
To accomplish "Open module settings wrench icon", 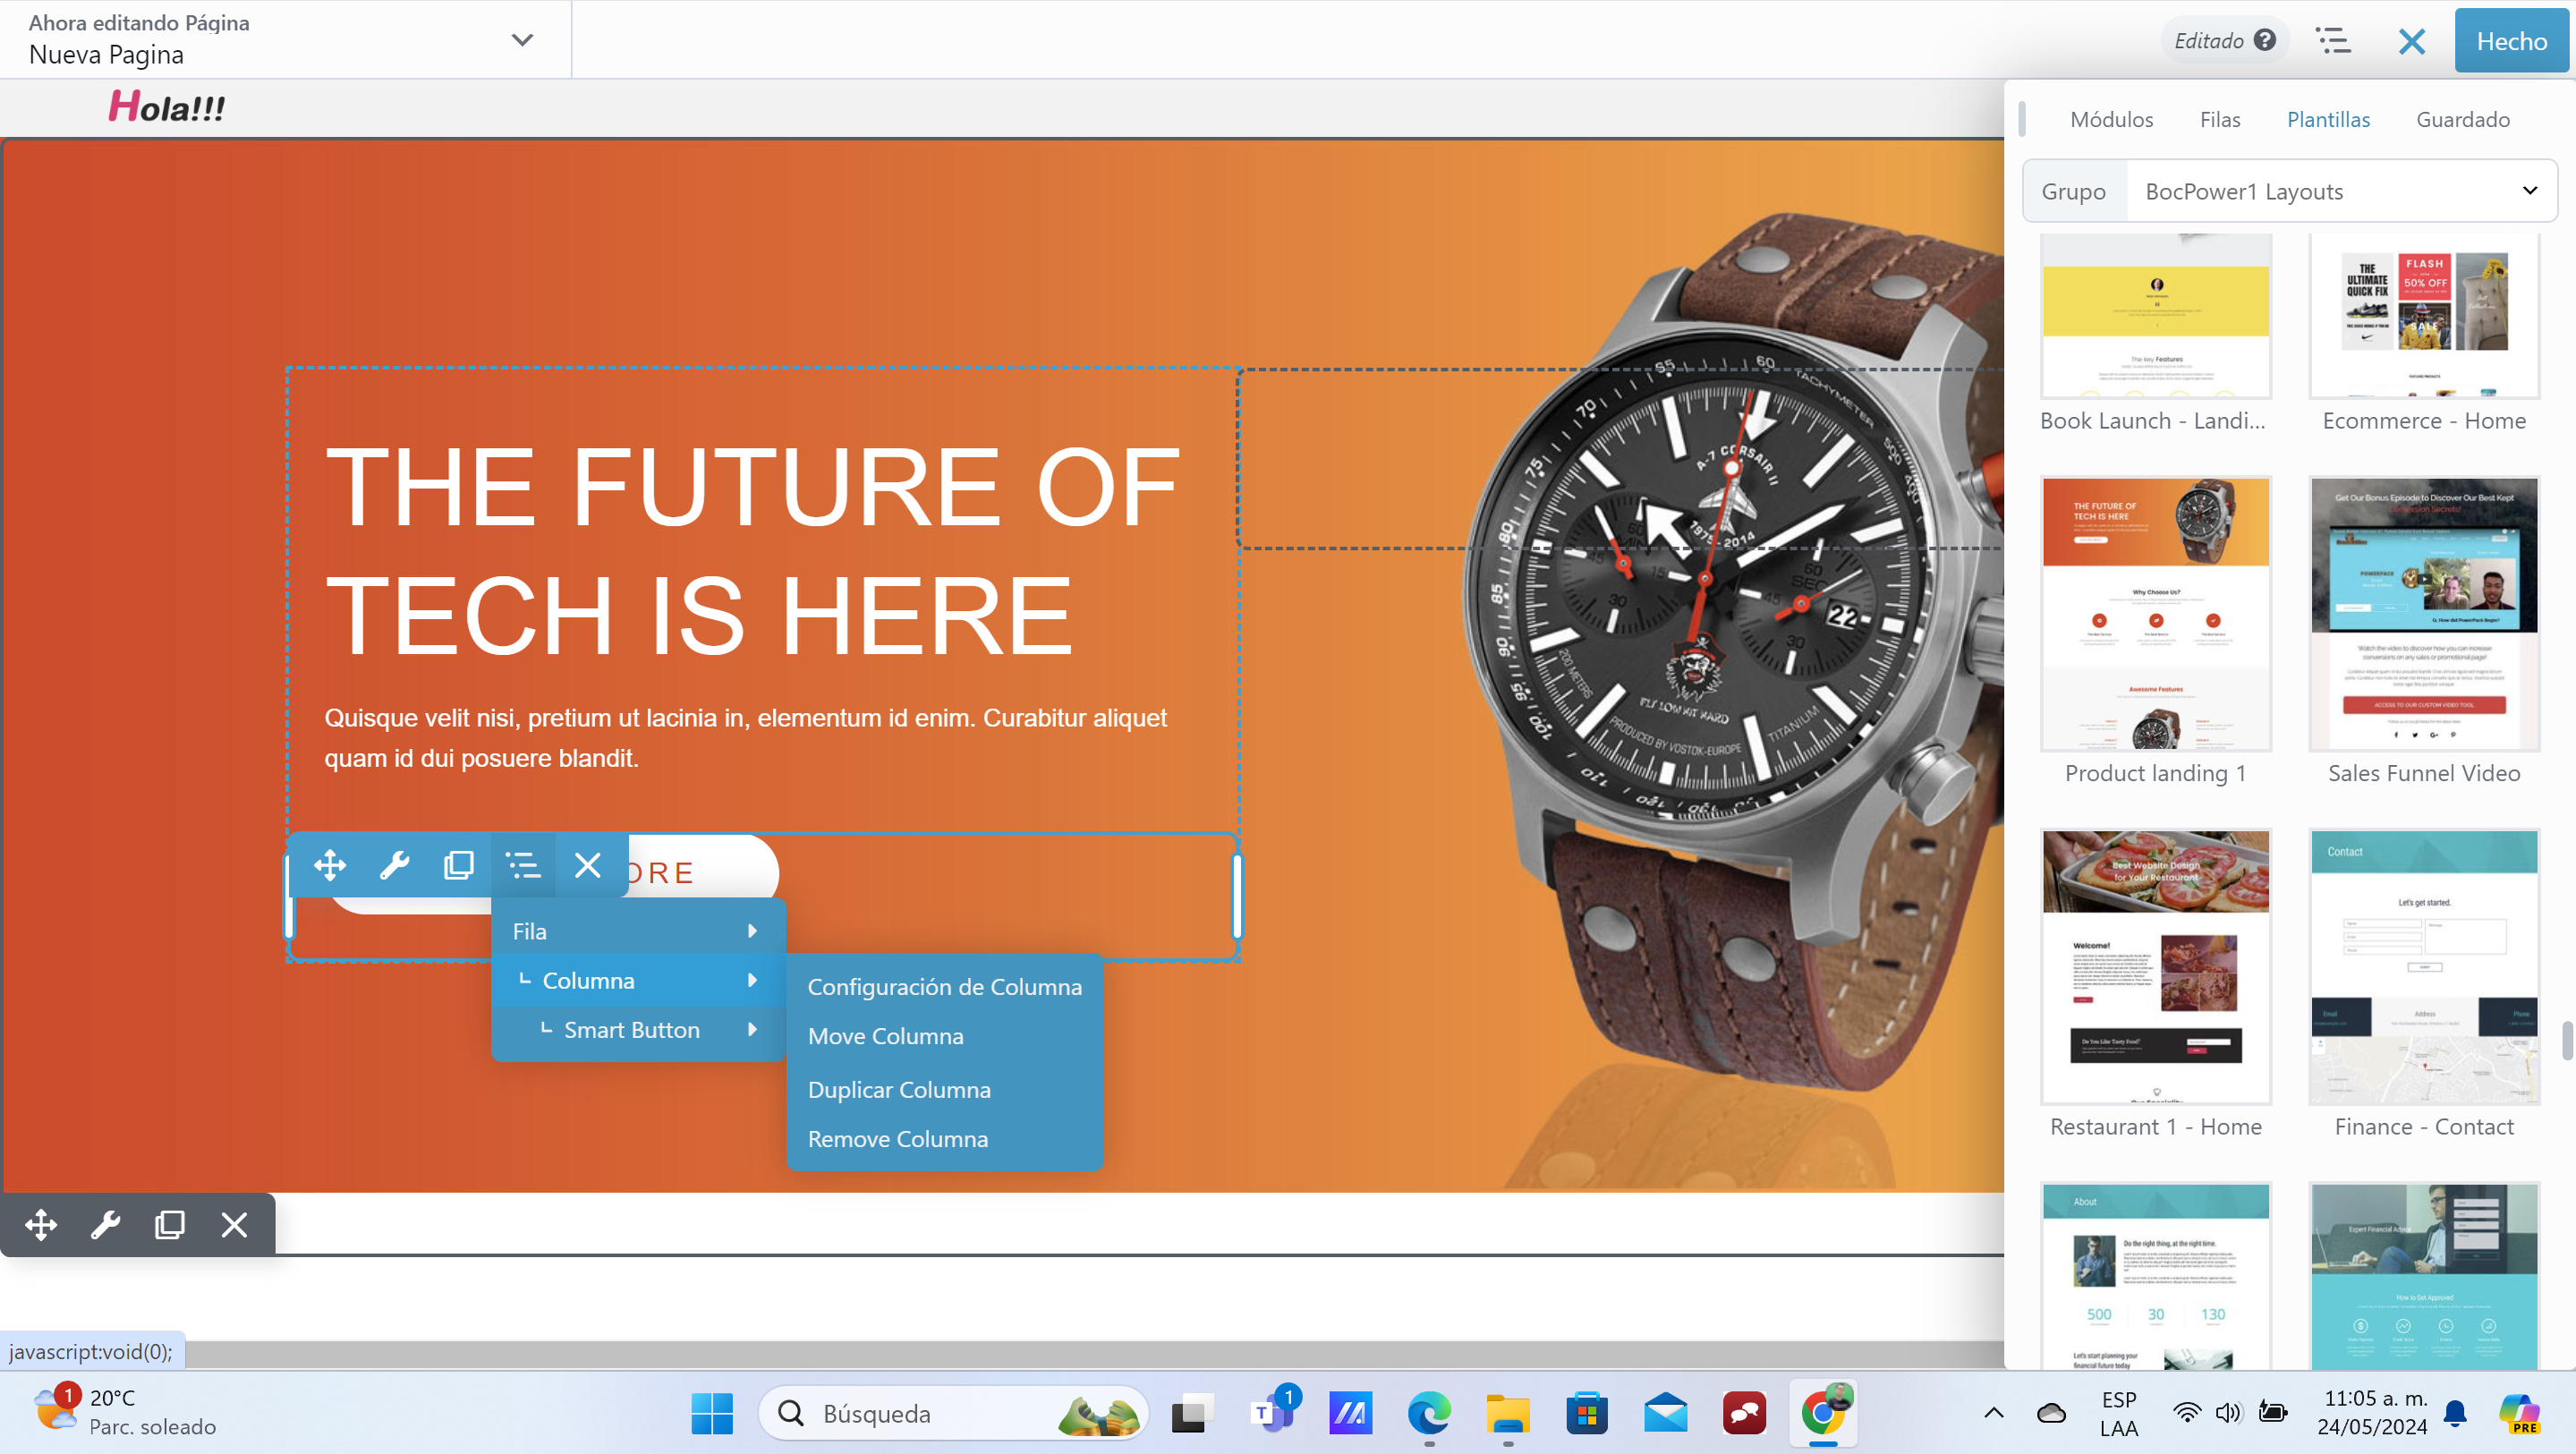I will click(394, 865).
